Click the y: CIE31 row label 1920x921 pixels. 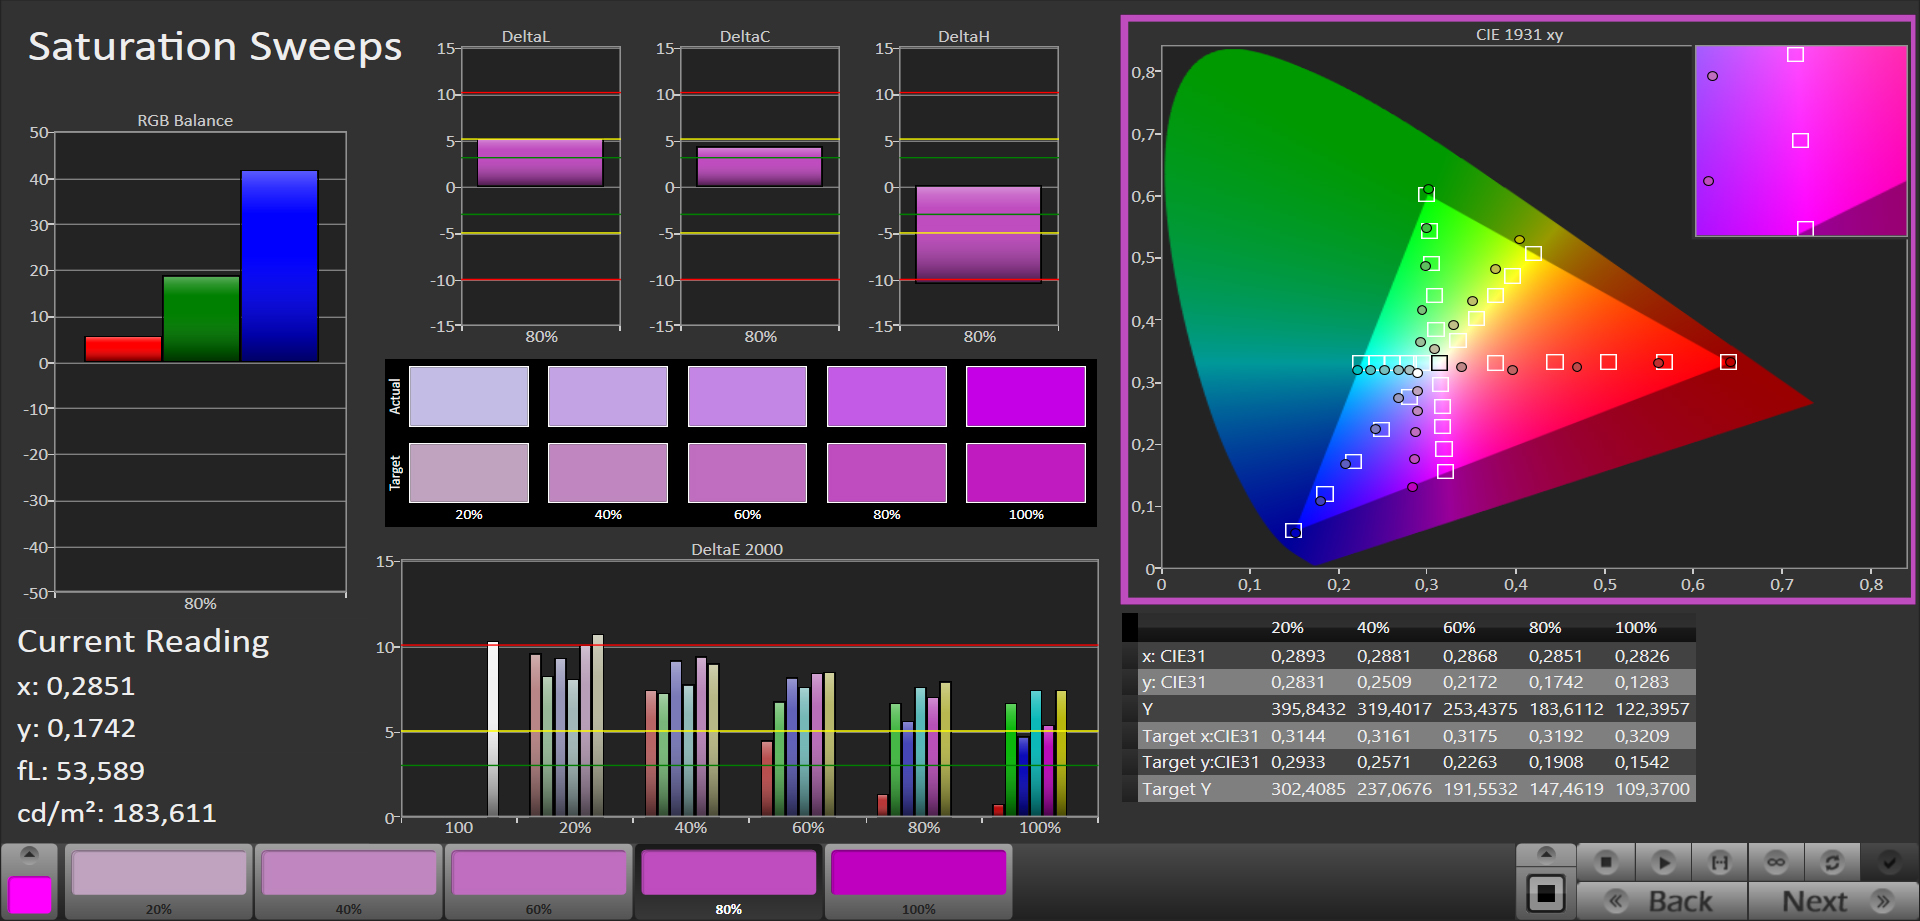tap(1174, 682)
